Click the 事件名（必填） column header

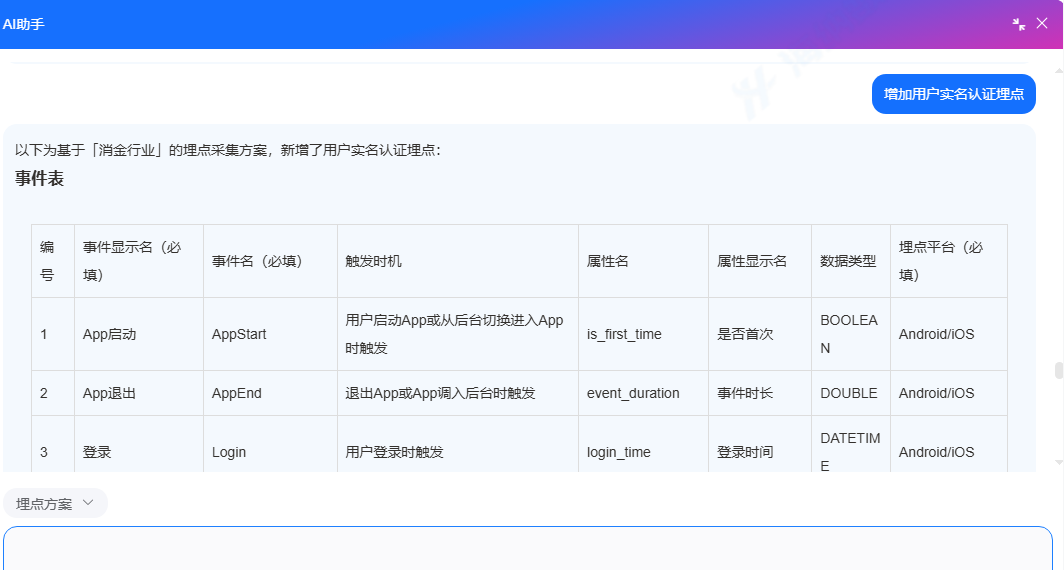(x=270, y=261)
